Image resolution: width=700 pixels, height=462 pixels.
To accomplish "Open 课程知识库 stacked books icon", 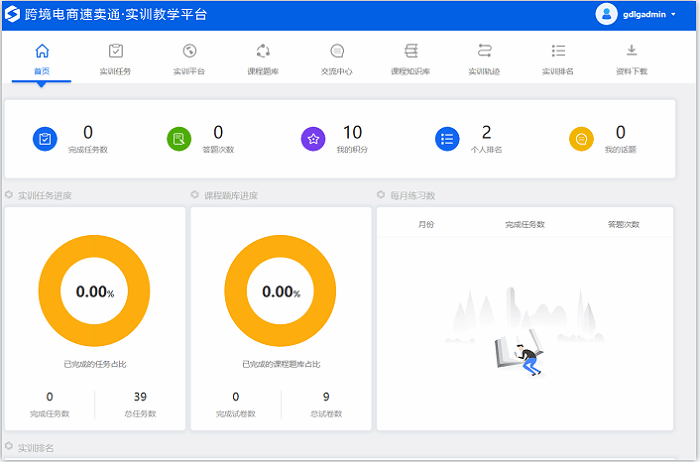I will [411, 51].
